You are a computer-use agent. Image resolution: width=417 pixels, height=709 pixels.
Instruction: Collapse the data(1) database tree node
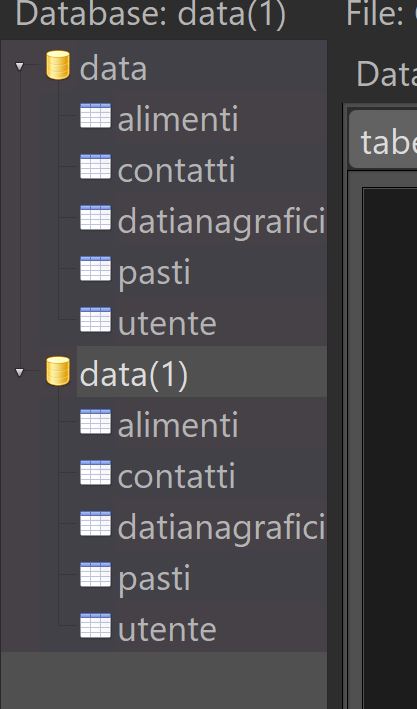pyautogui.click(x=19, y=373)
